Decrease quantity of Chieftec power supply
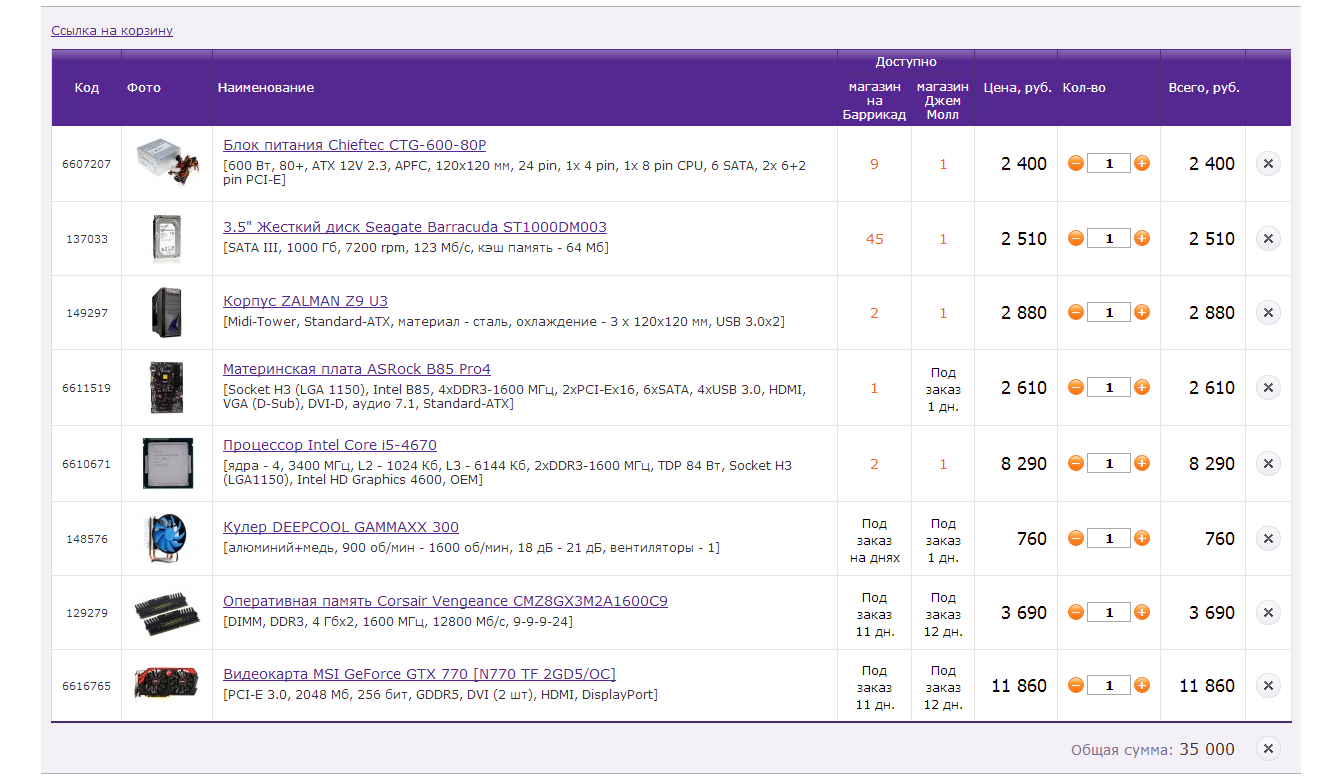Screen dimensions: 1333x781 (x=1076, y=163)
